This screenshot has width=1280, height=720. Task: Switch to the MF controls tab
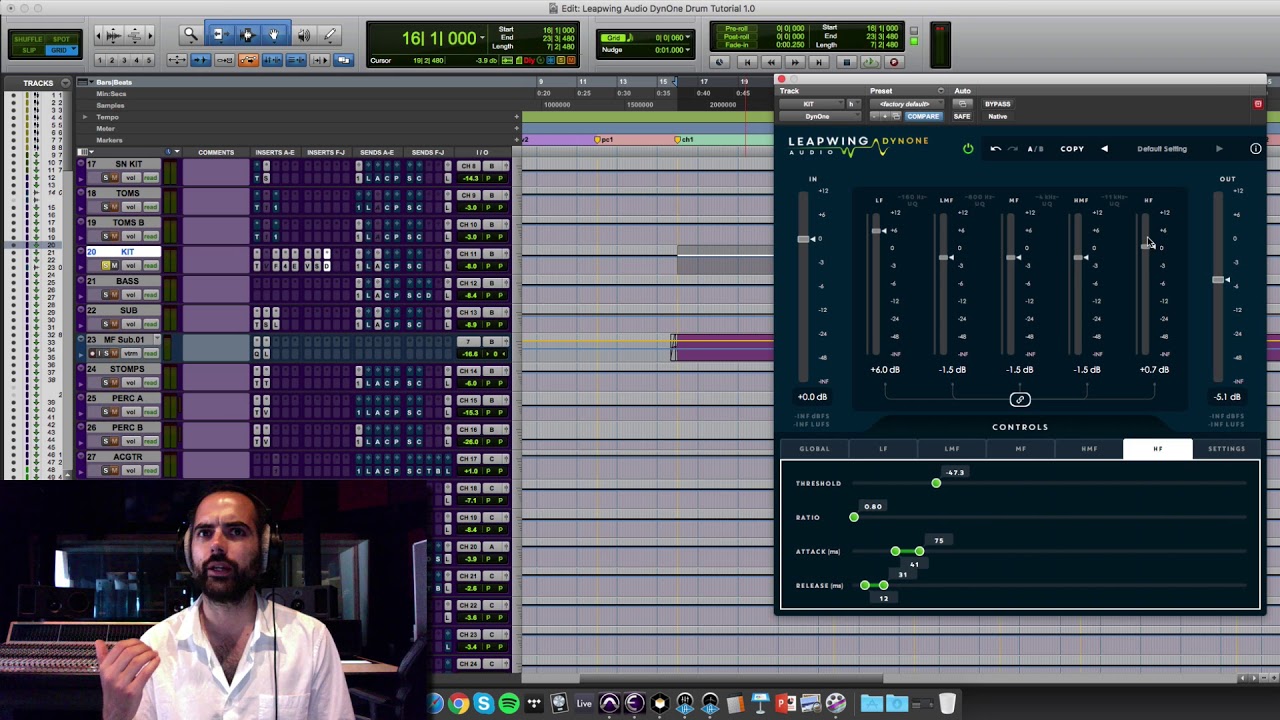[1021, 449]
